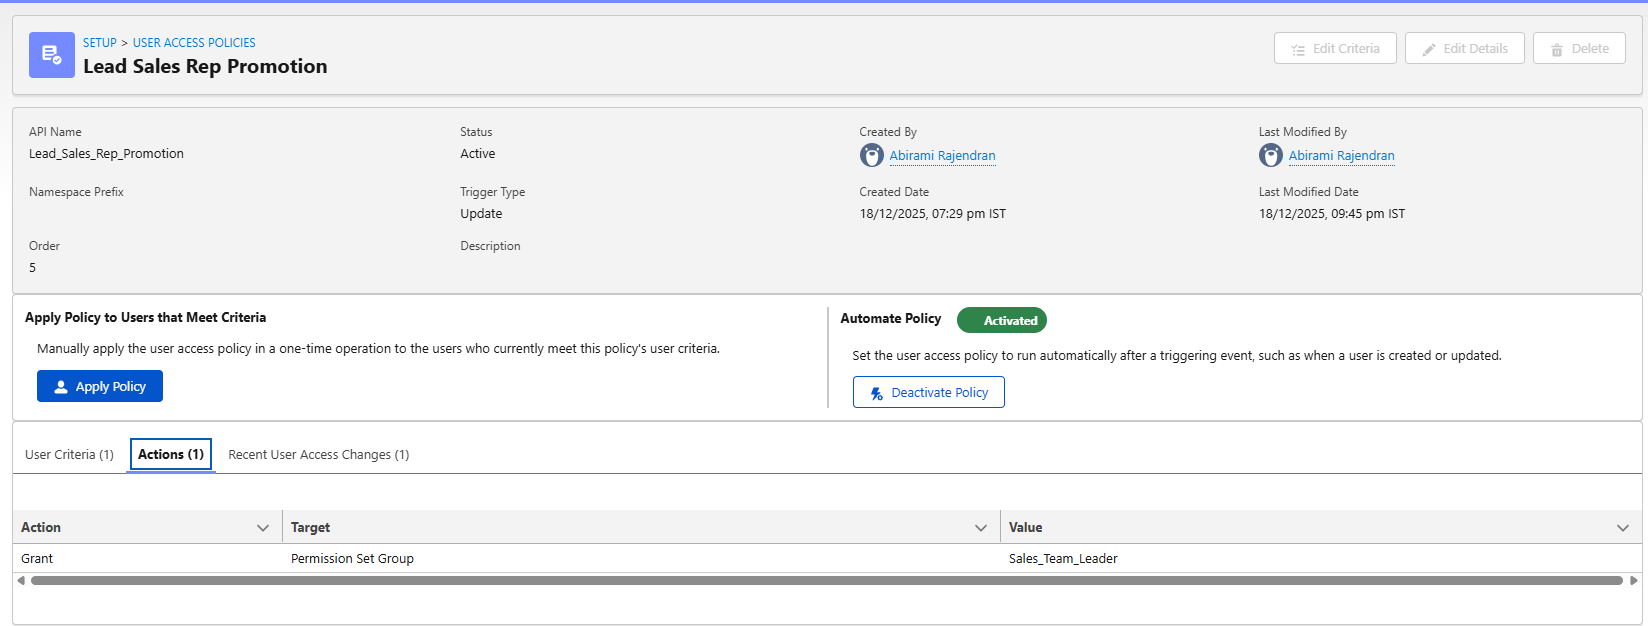Go to the SETUP breadcrumb link

99,43
